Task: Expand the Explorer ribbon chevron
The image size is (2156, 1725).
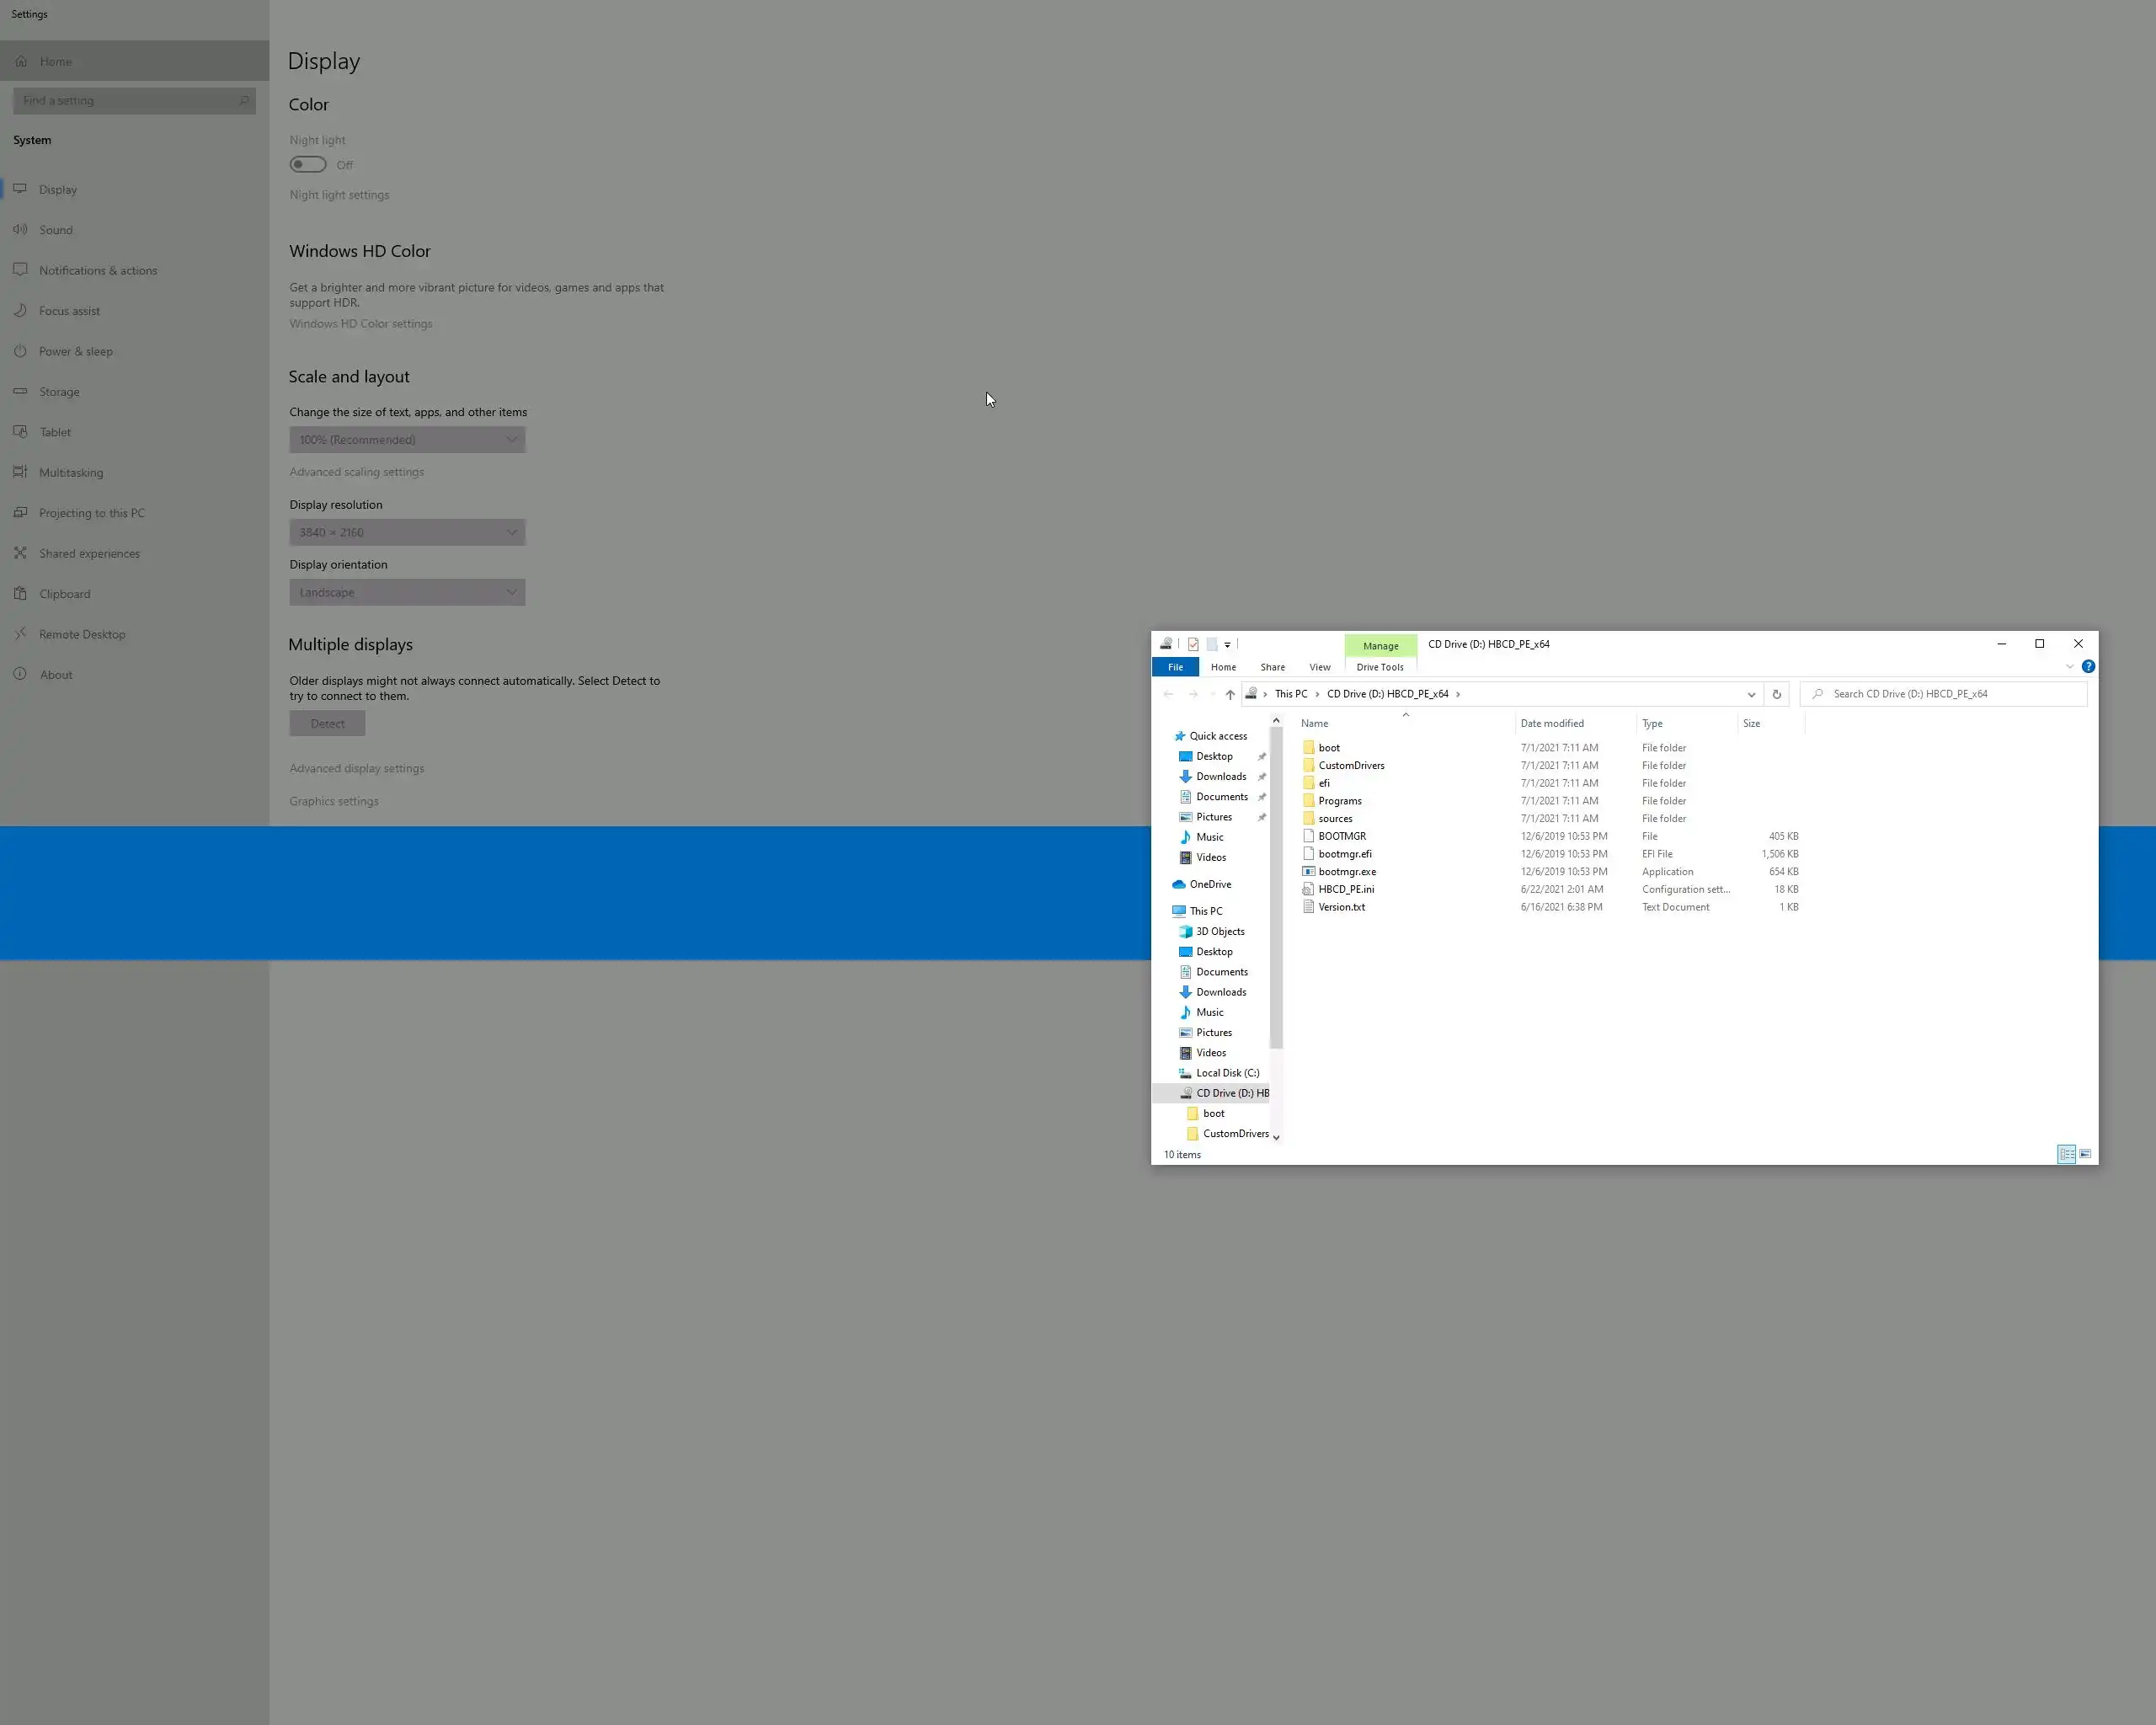Action: click(2069, 667)
